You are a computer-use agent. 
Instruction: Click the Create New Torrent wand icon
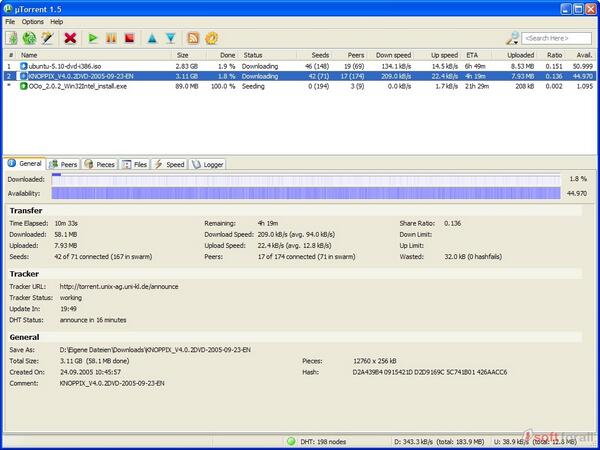pos(47,38)
